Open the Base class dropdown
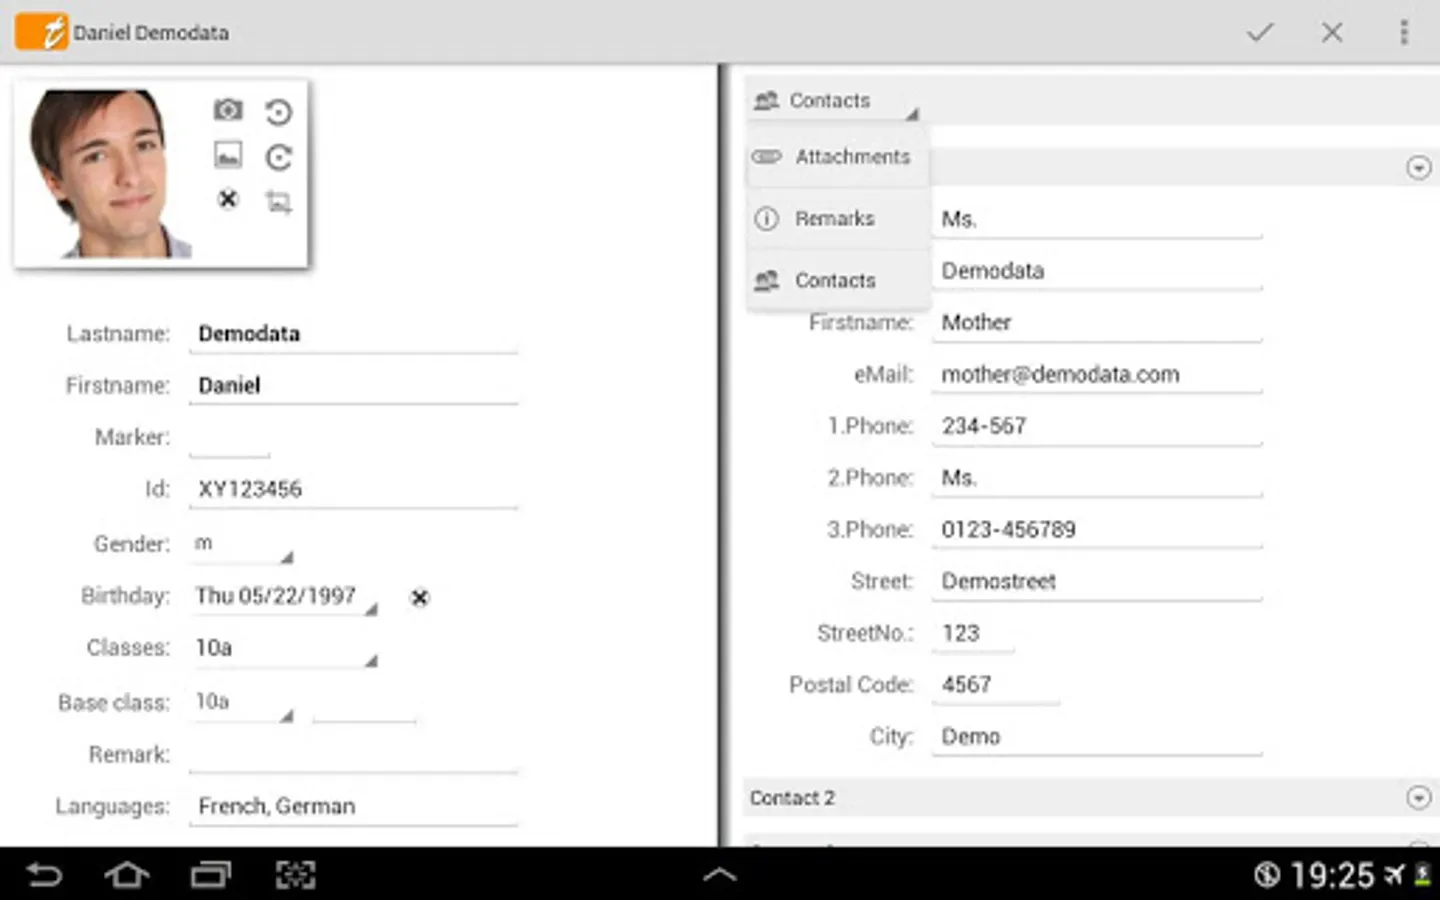Image resolution: width=1440 pixels, height=900 pixels. [242, 703]
